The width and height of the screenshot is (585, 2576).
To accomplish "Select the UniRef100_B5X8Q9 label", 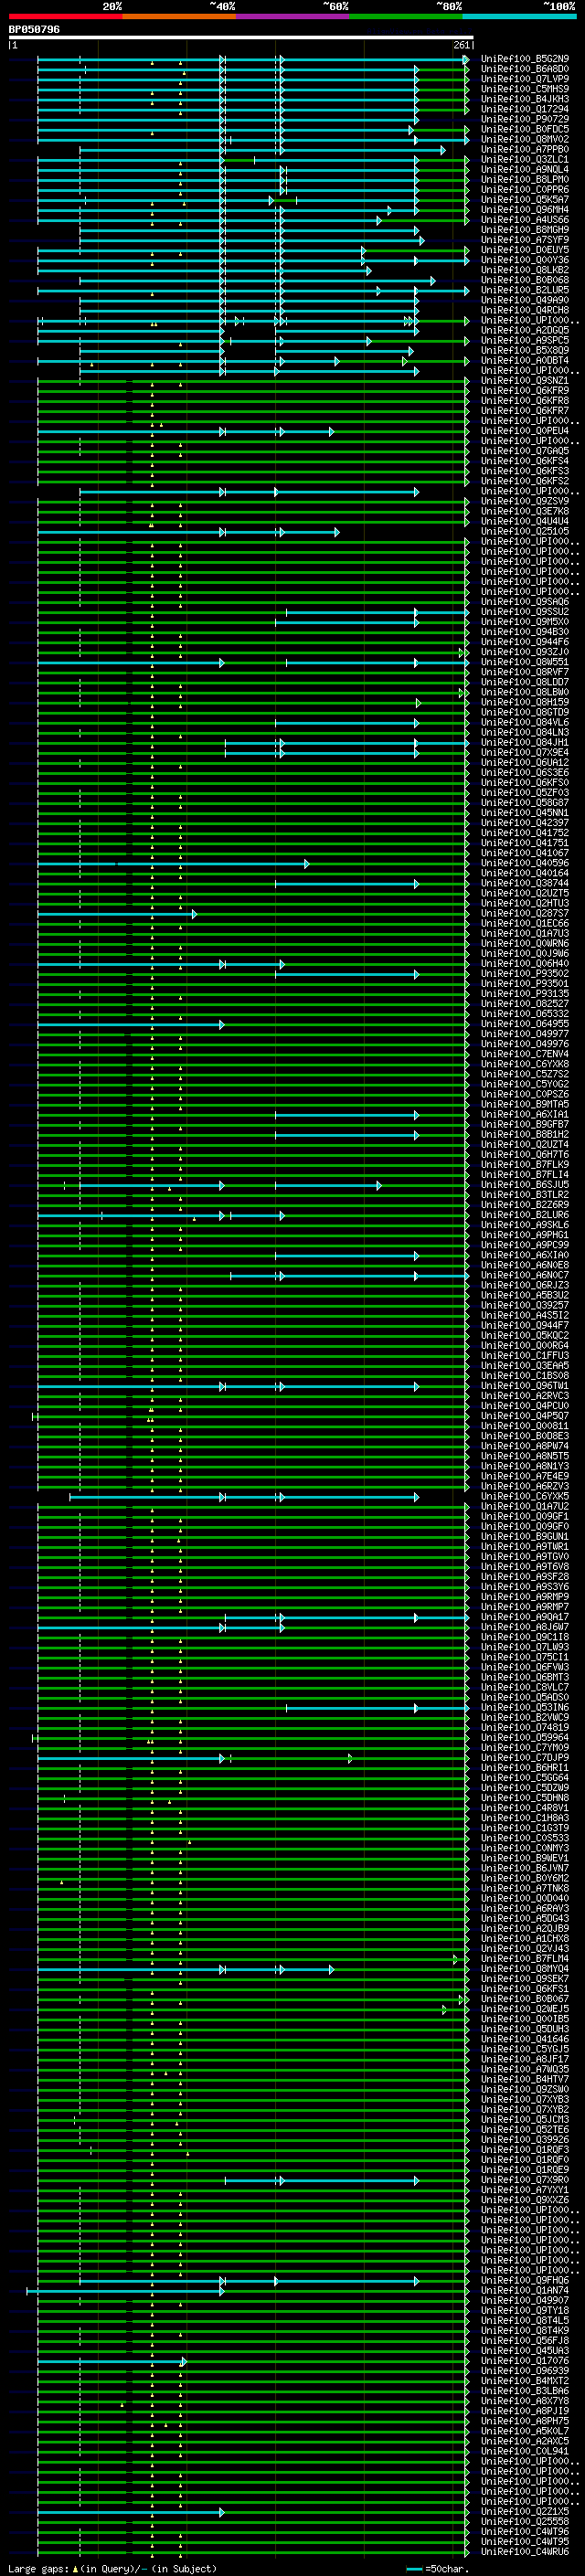I will coord(525,350).
